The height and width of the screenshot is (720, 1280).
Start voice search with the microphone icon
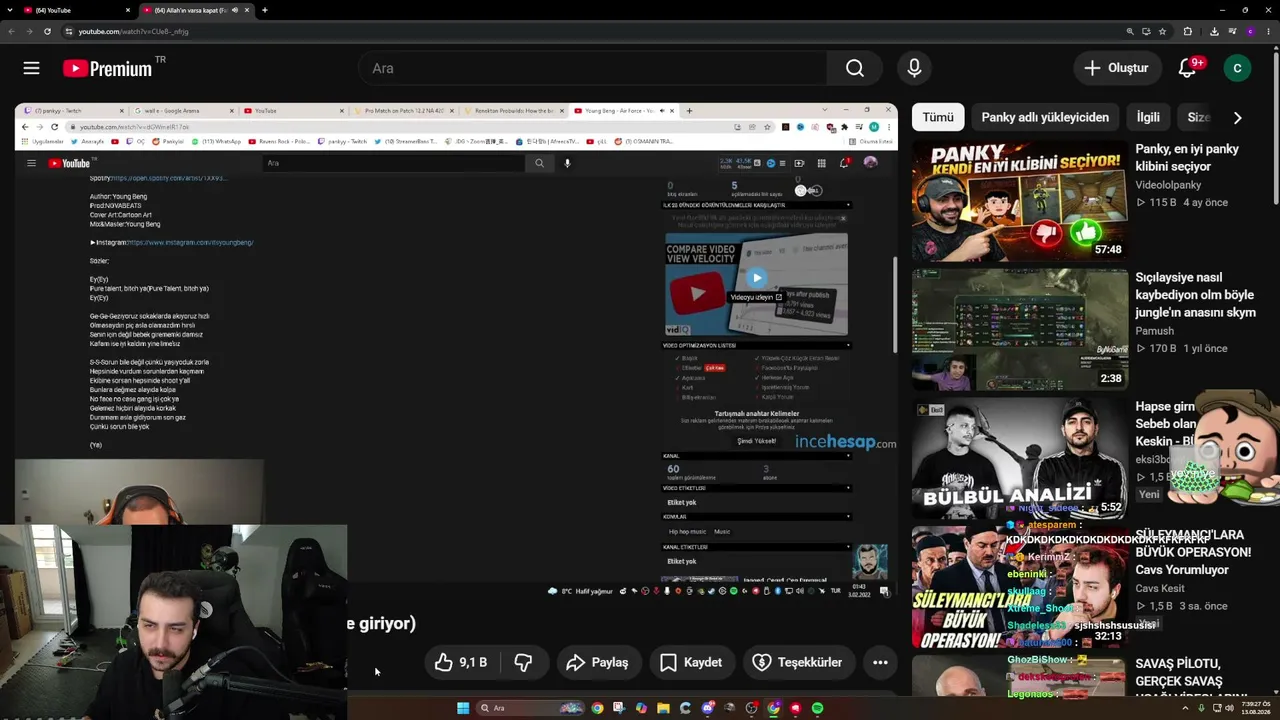point(914,68)
